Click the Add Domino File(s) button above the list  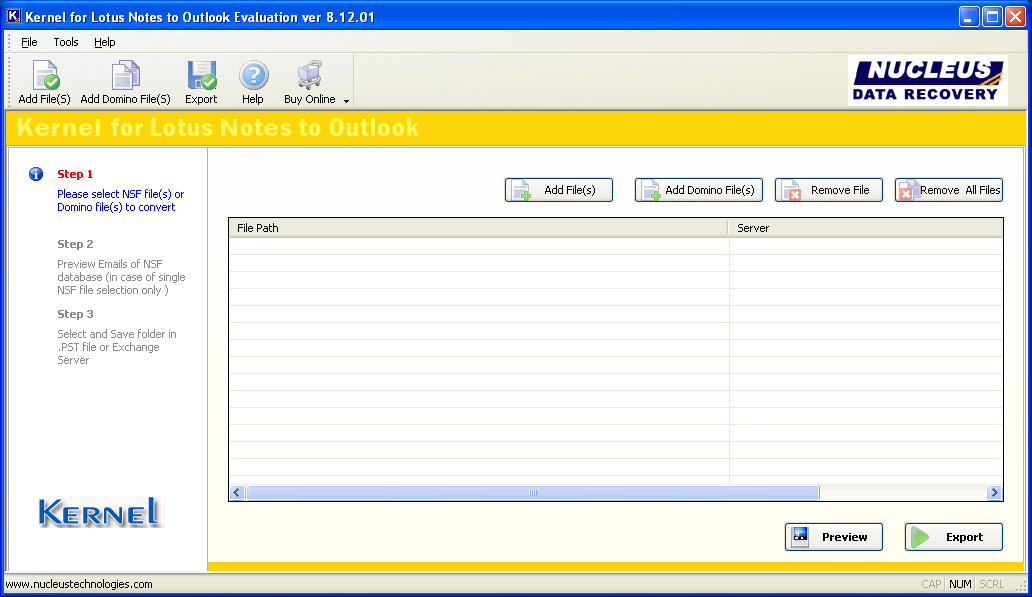pos(699,190)
